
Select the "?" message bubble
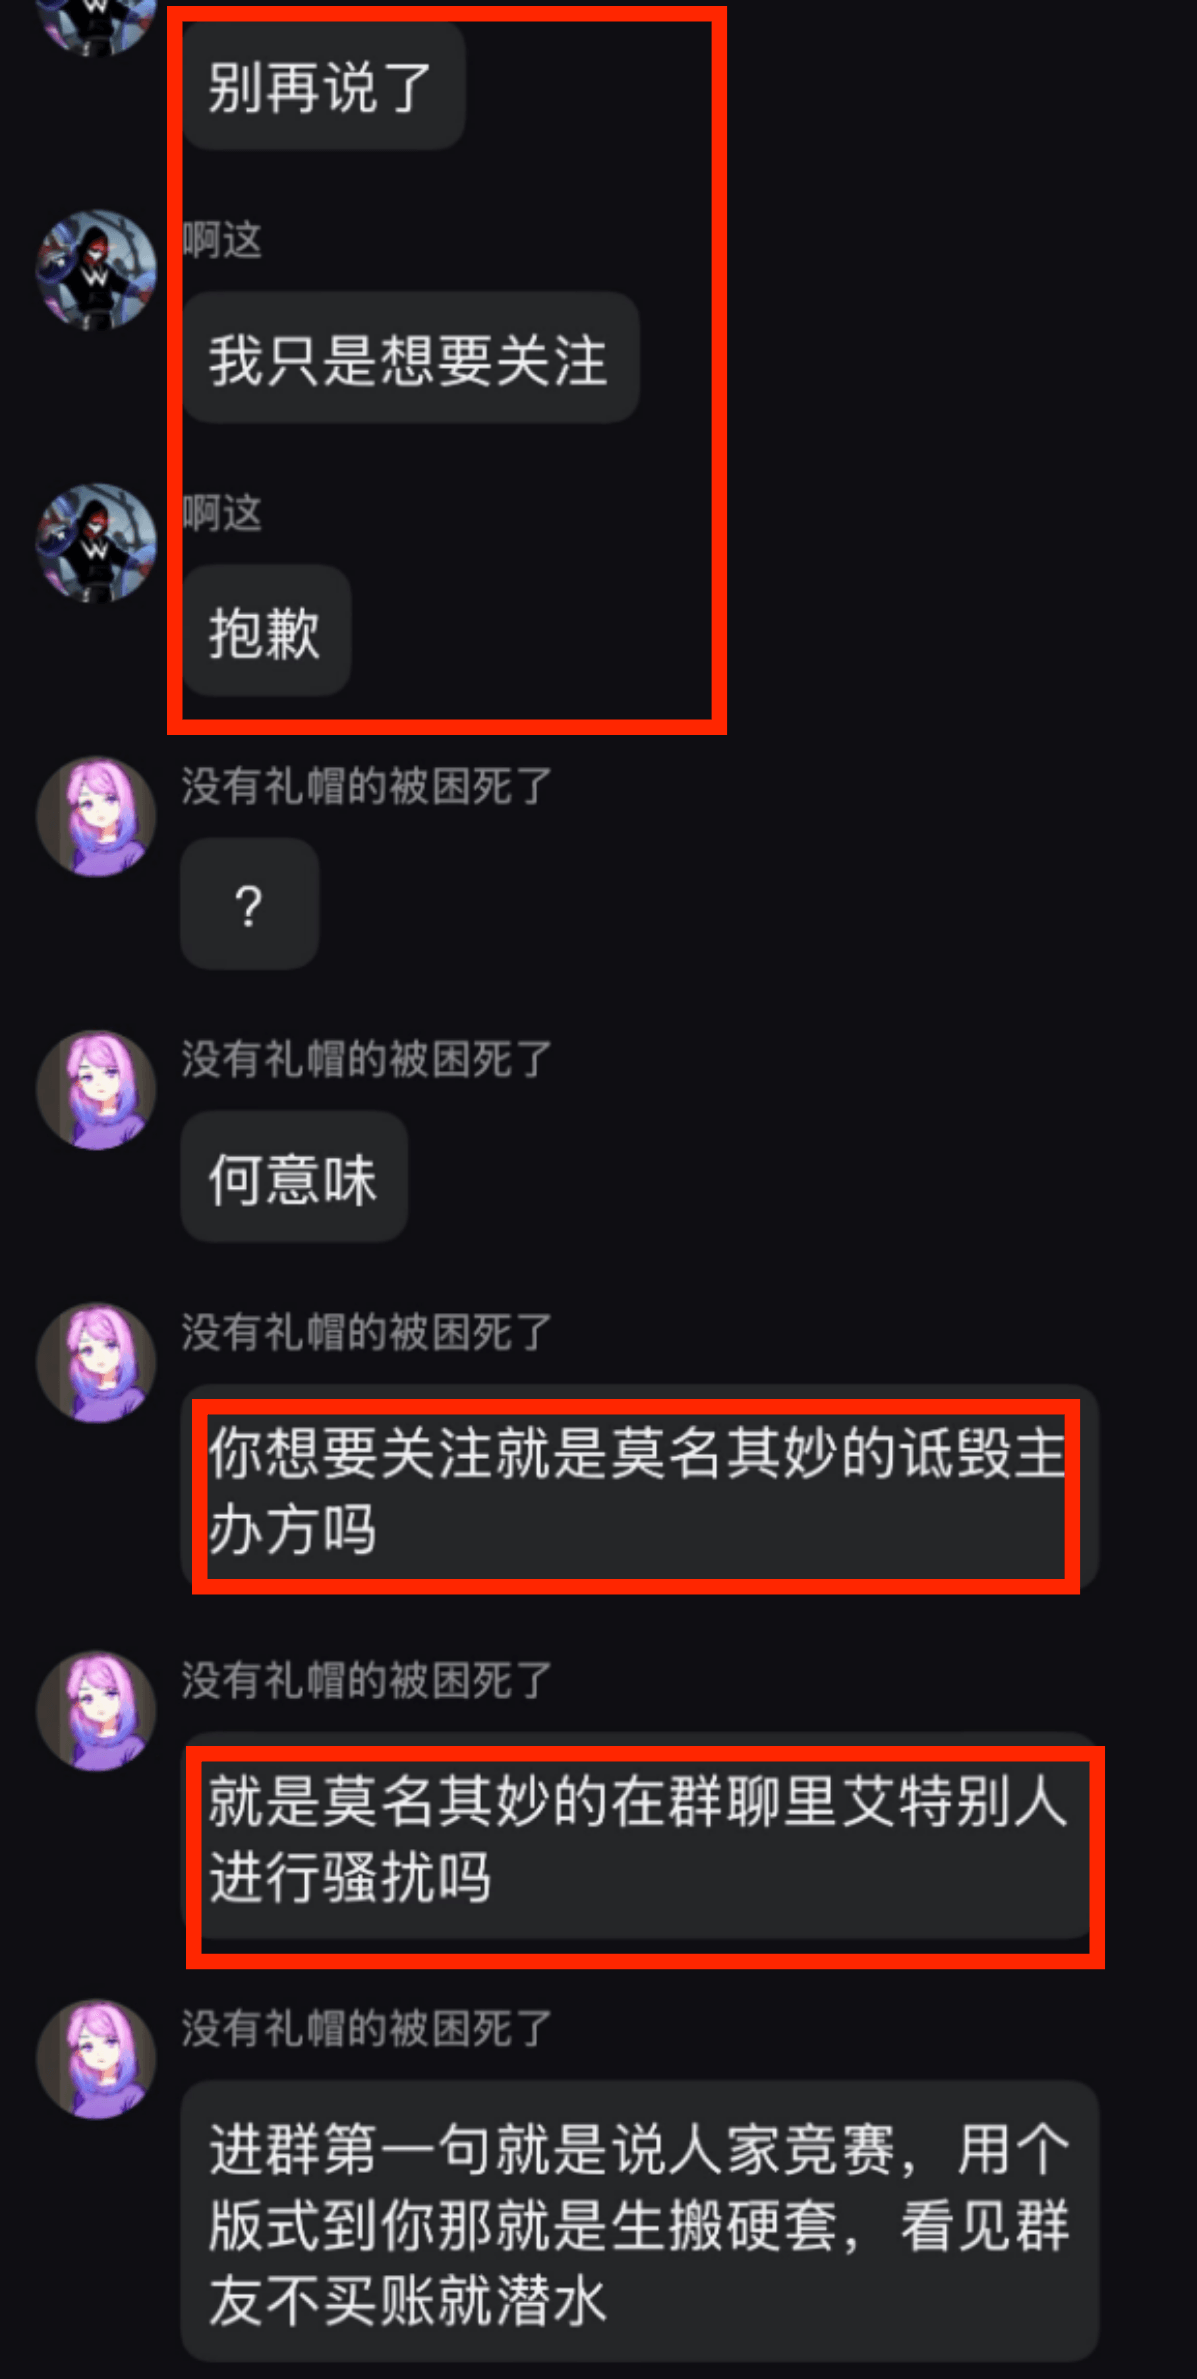[x=249, y=904]
